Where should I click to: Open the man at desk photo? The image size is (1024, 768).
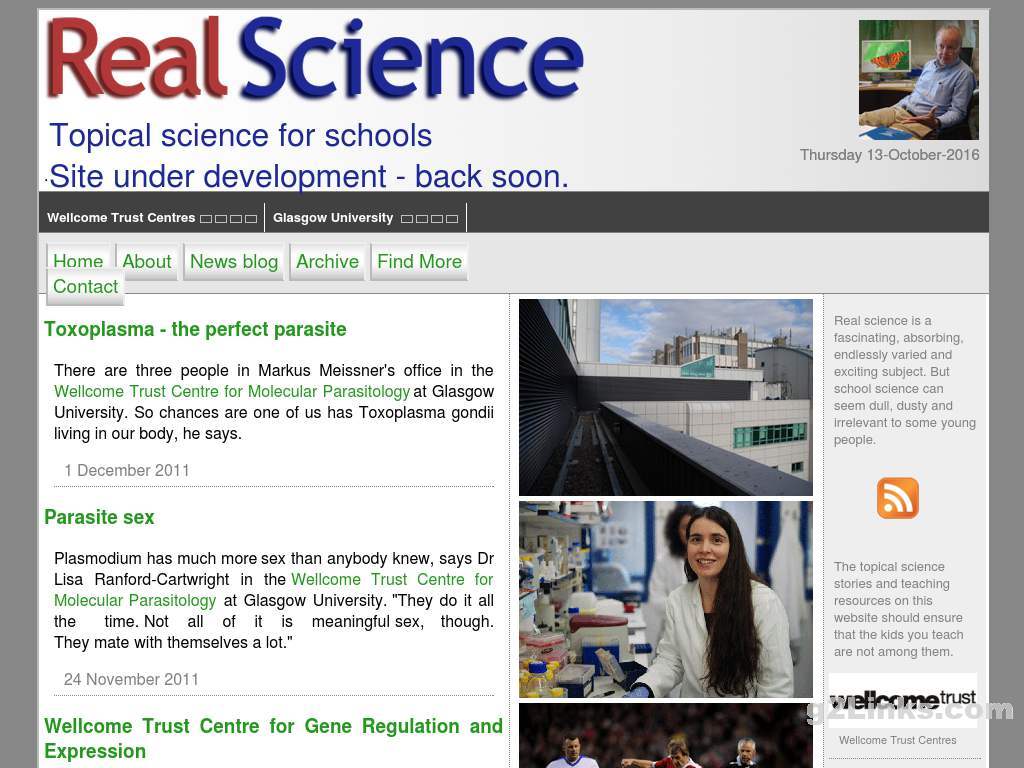coord(918,80)
